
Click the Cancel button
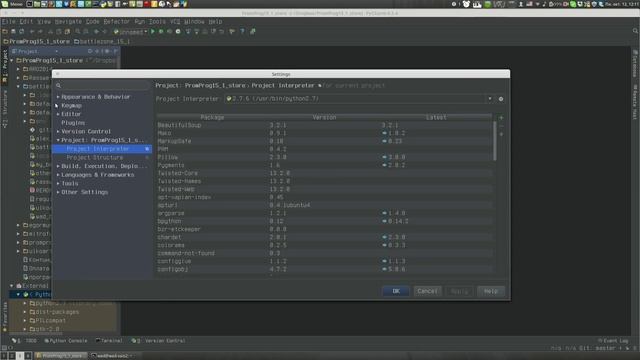(x=427, y=291)
